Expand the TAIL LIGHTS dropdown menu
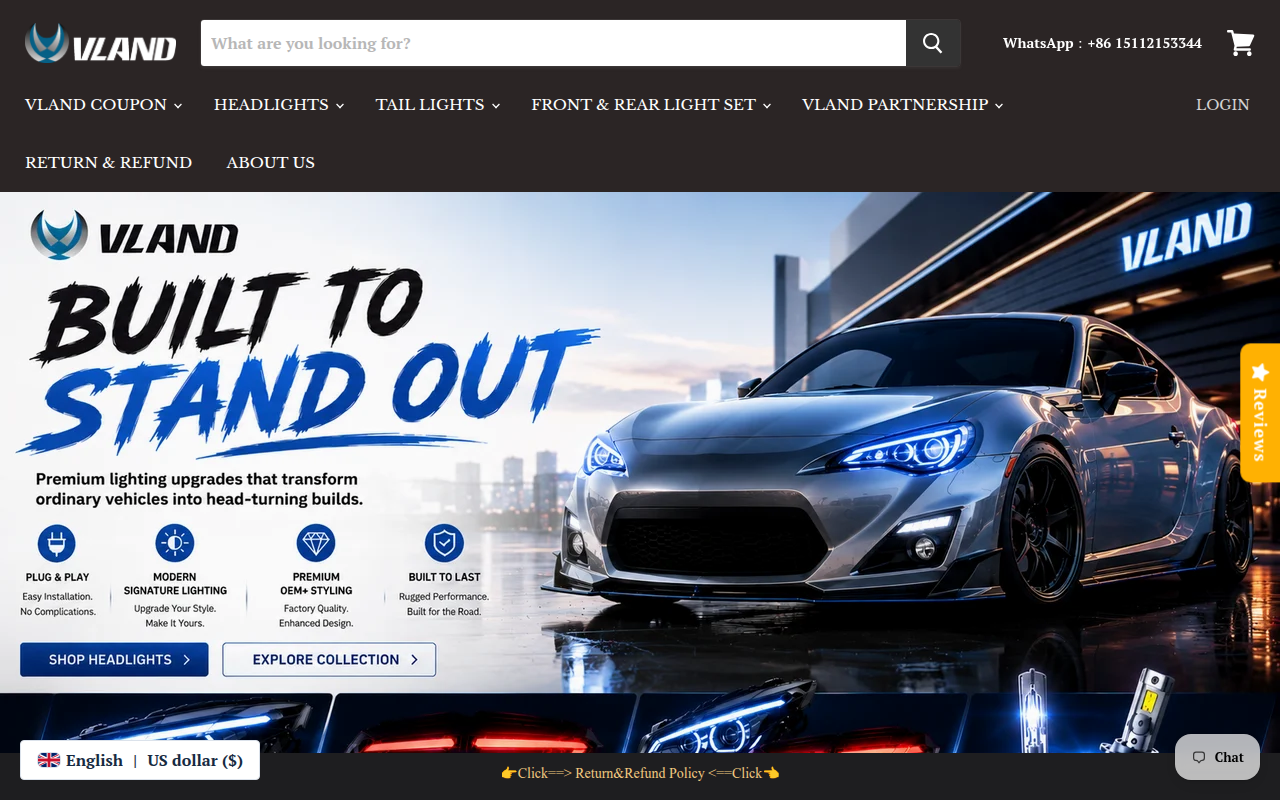The height and width of the screenshot is (800, 1280). tap(438, 105)
